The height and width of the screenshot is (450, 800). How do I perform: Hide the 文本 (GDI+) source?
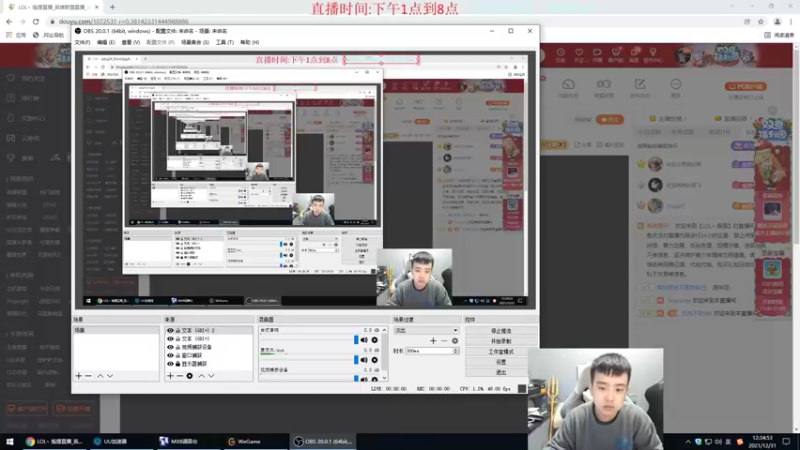point(170,339)
